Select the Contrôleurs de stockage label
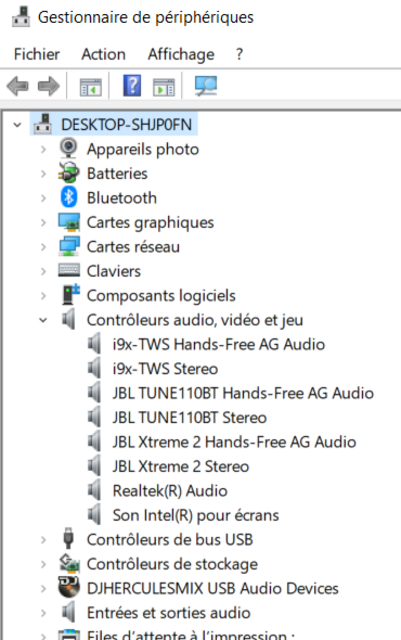The height and width of the screenshot is (640, 401). click(172, 564)
